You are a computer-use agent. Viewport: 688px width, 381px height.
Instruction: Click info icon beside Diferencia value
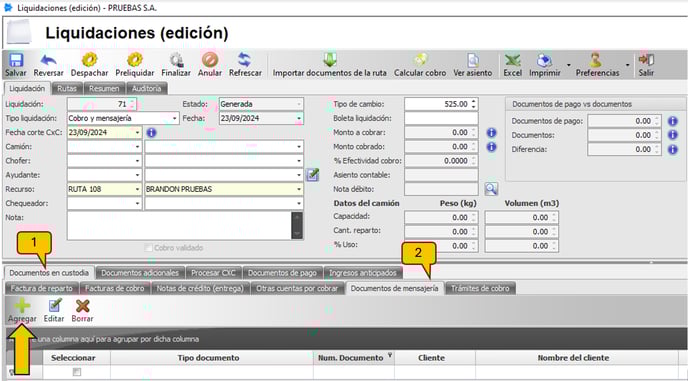(672, 149)
